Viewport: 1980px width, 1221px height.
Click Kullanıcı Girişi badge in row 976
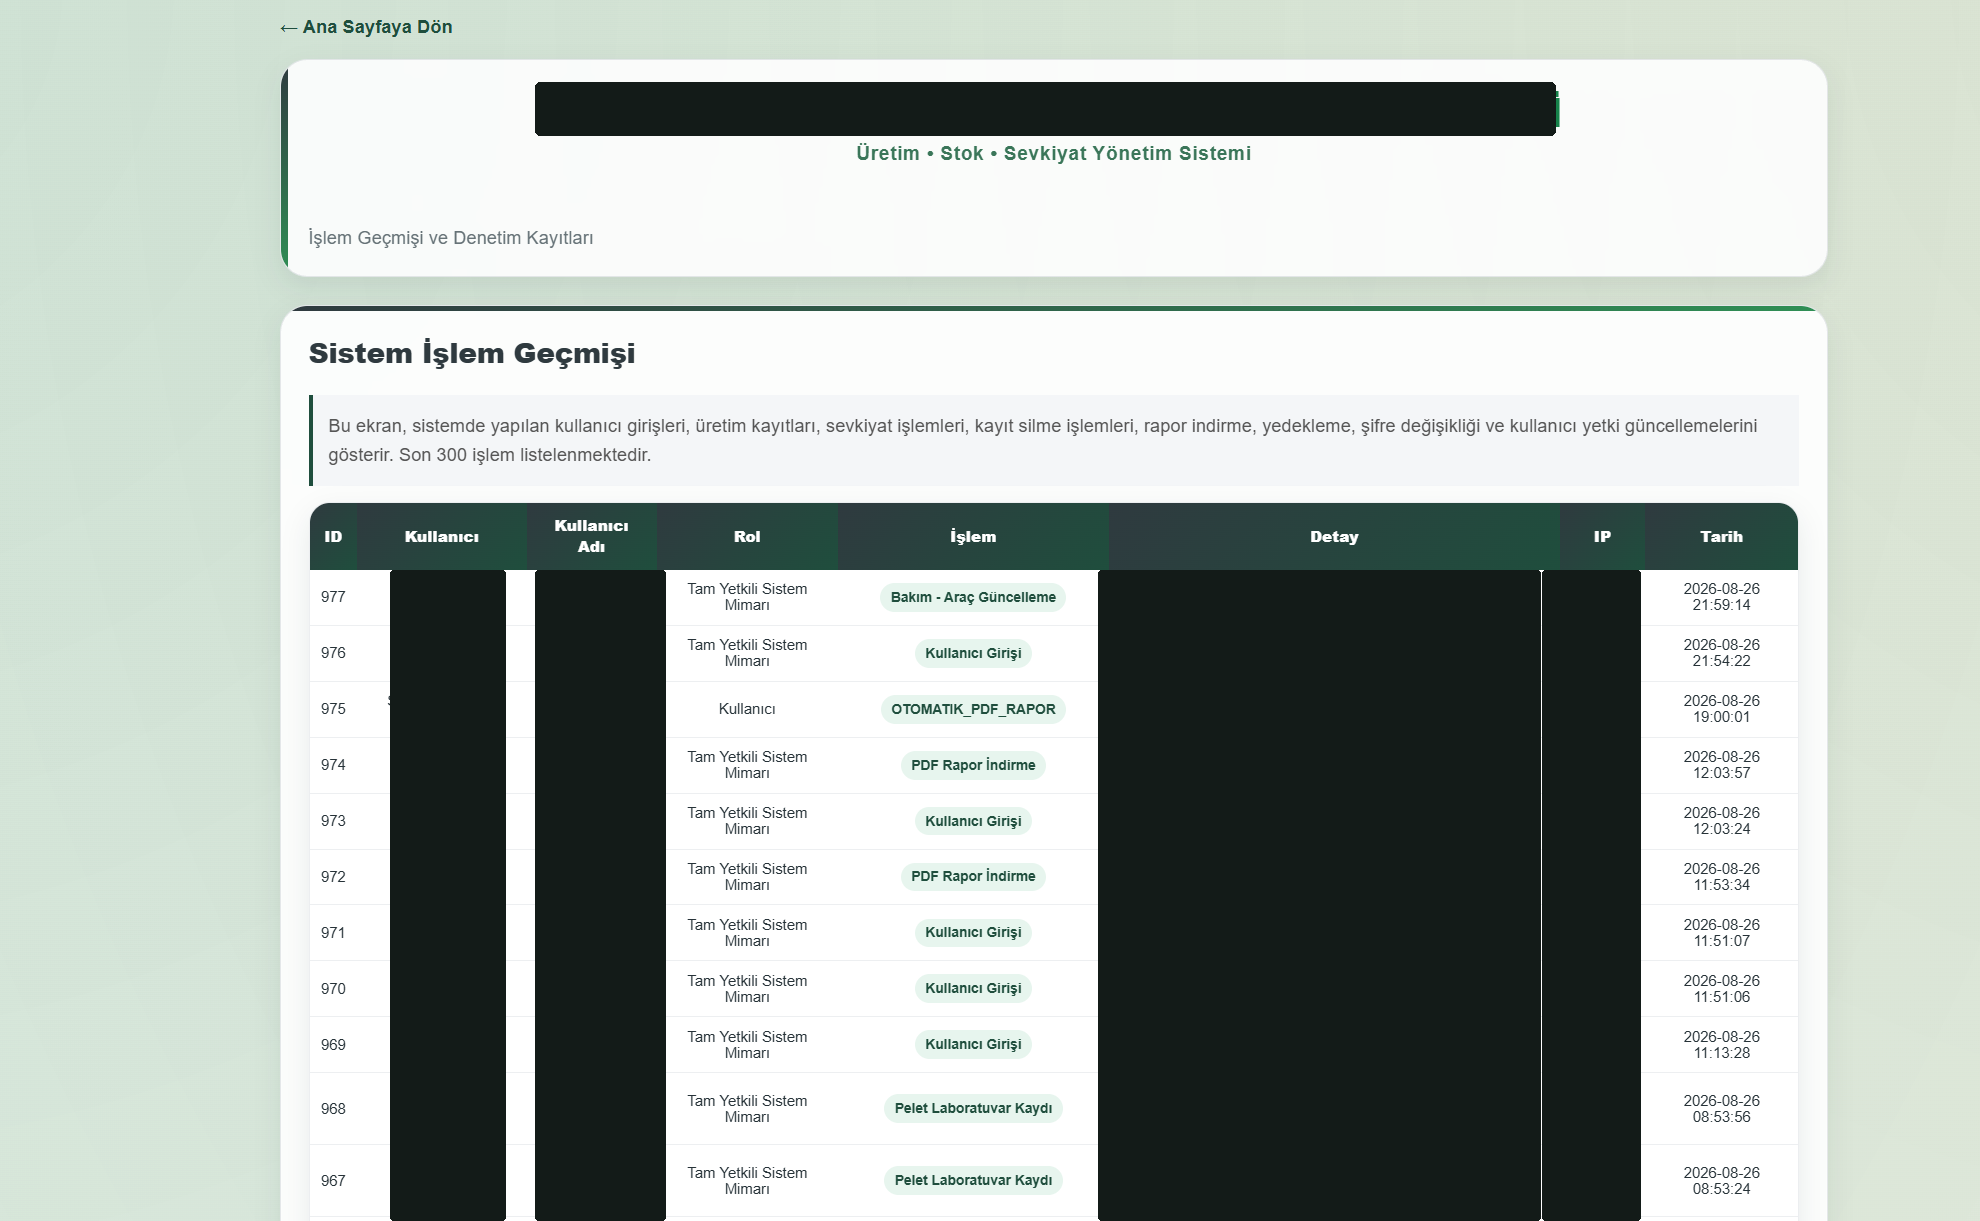[973, 653]
